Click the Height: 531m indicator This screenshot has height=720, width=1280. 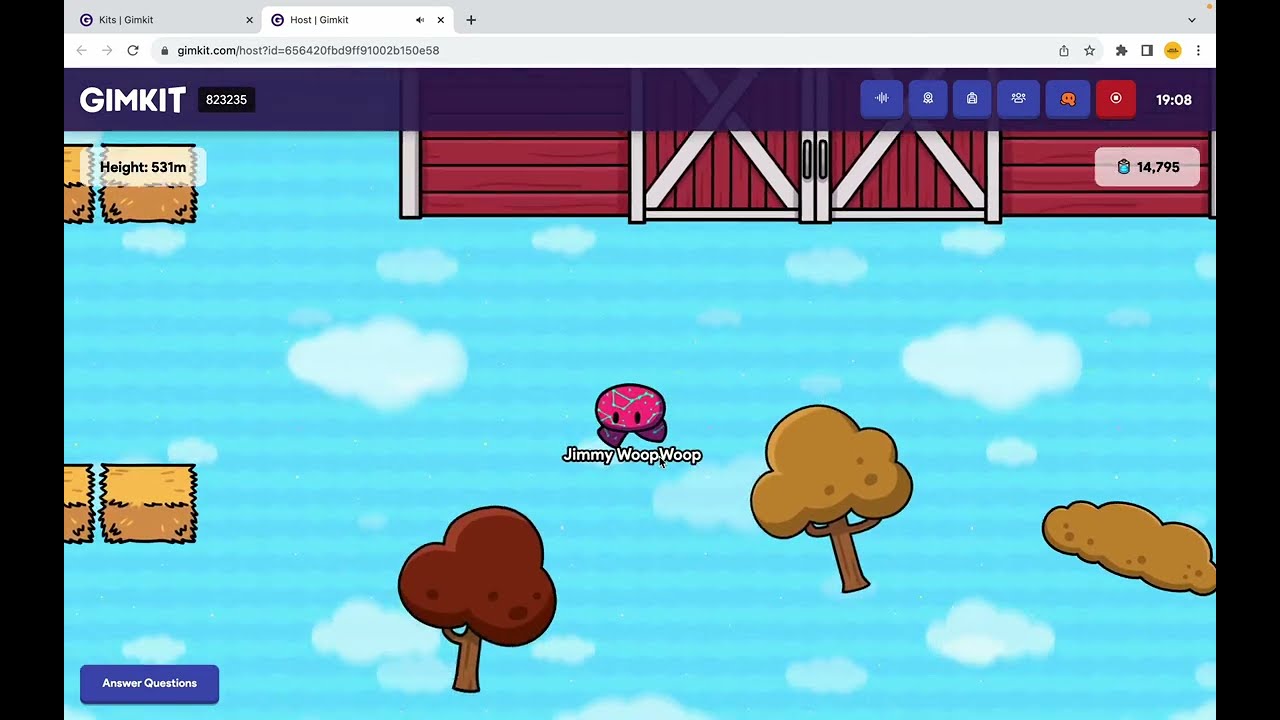coord(143,167)
